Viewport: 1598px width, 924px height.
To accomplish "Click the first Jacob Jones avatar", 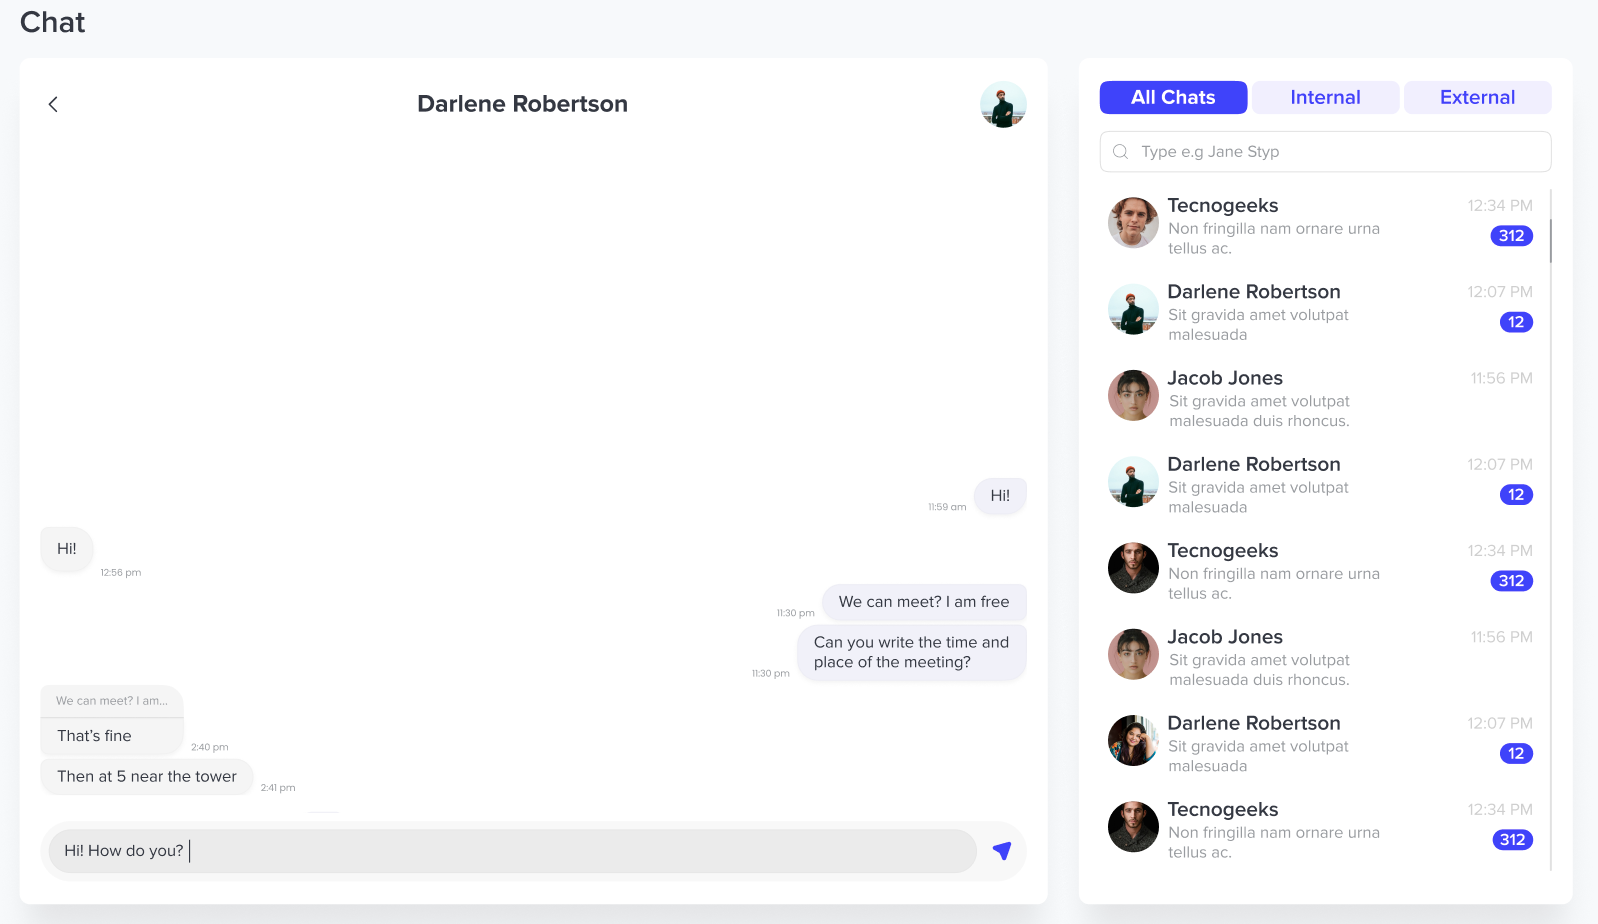I will pos(1133,395).
